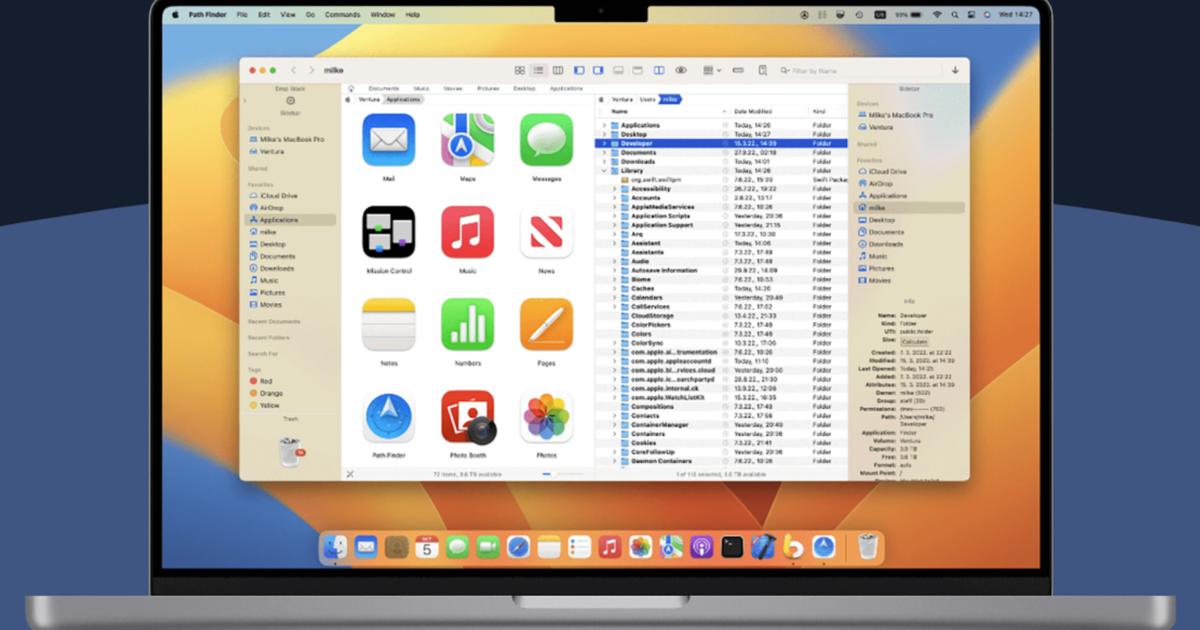Open the Commands menu
Viewport: 1200px width, 630px height.
click(x=342, y=15)
